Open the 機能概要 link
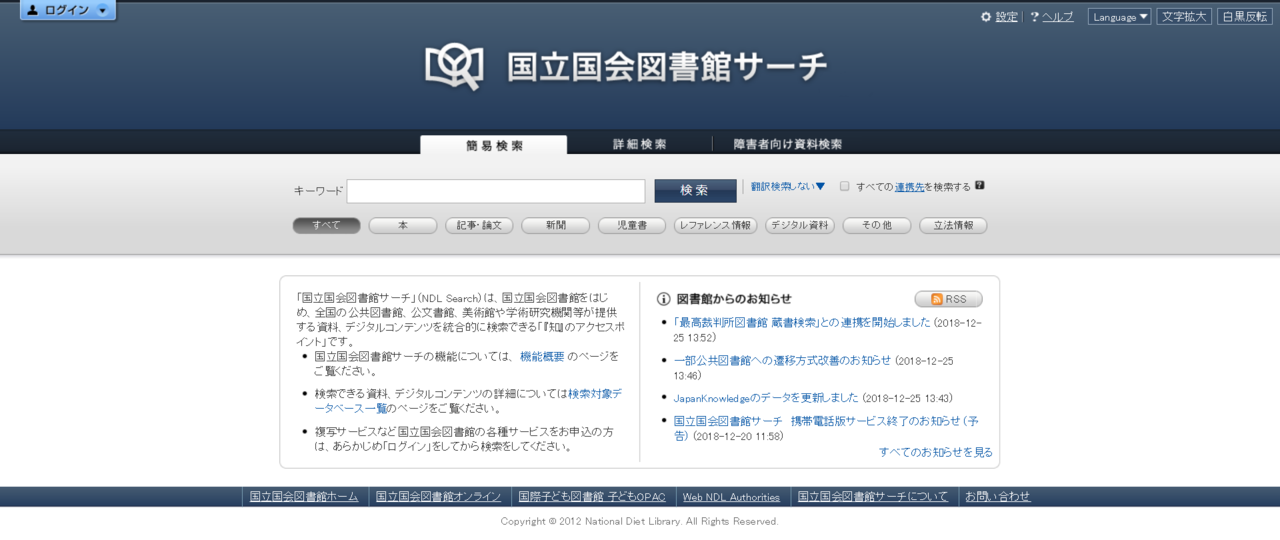Viewport: 1280px width, 540px height. pos(542,356)
